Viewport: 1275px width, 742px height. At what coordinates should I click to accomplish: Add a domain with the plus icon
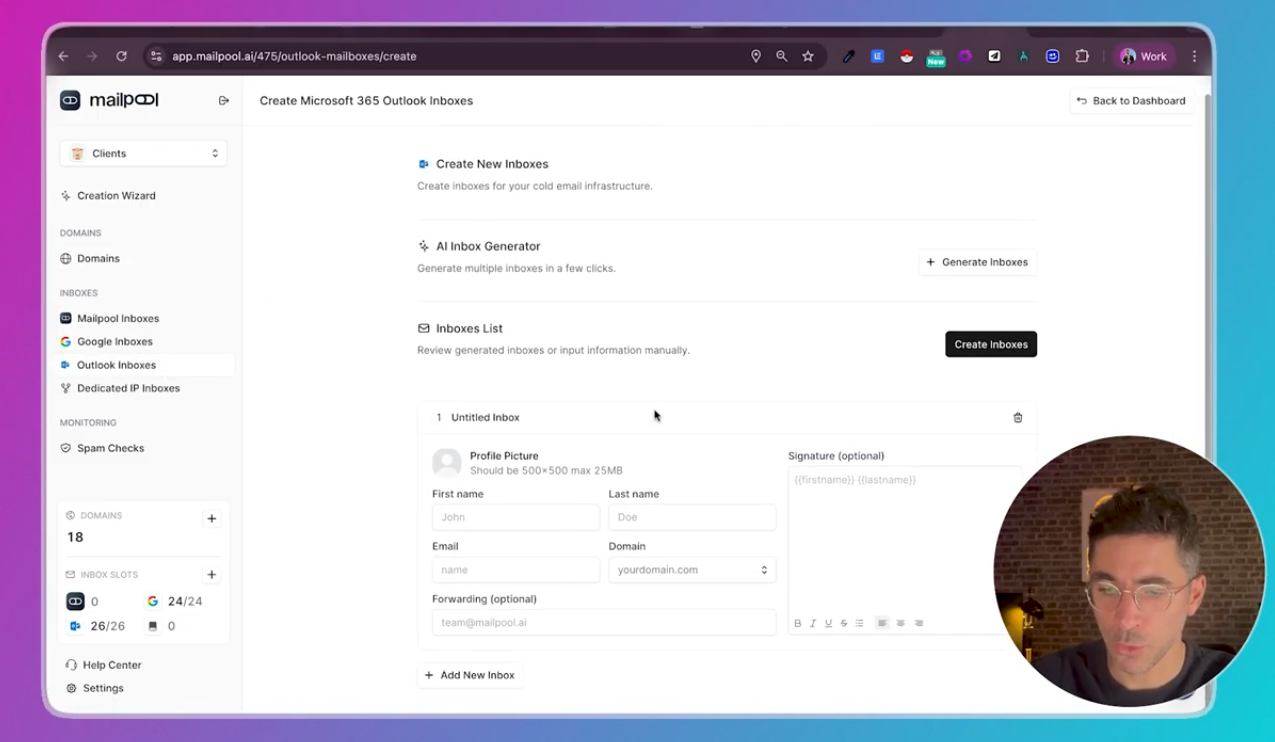point(211,519)
